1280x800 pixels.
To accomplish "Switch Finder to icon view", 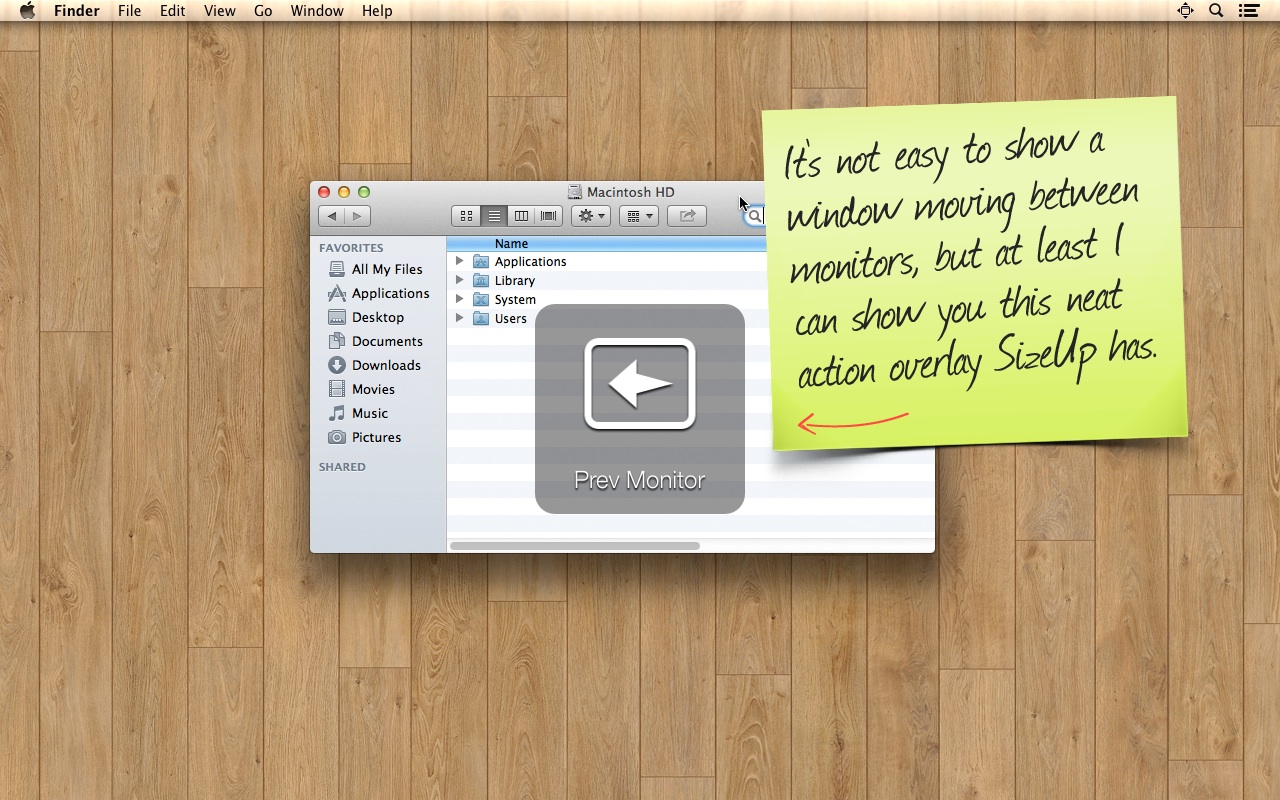I will point(466,216).
